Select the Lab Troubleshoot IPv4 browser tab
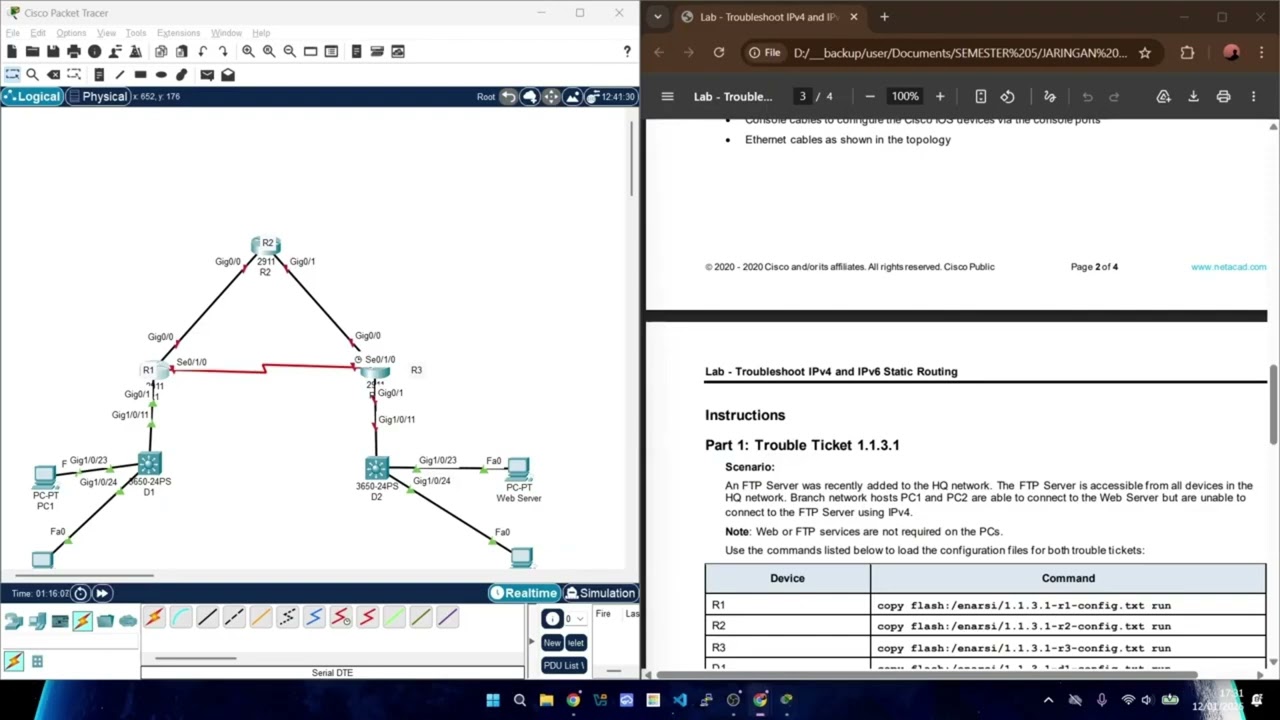The image size is (1280, 720). (768, 17)
